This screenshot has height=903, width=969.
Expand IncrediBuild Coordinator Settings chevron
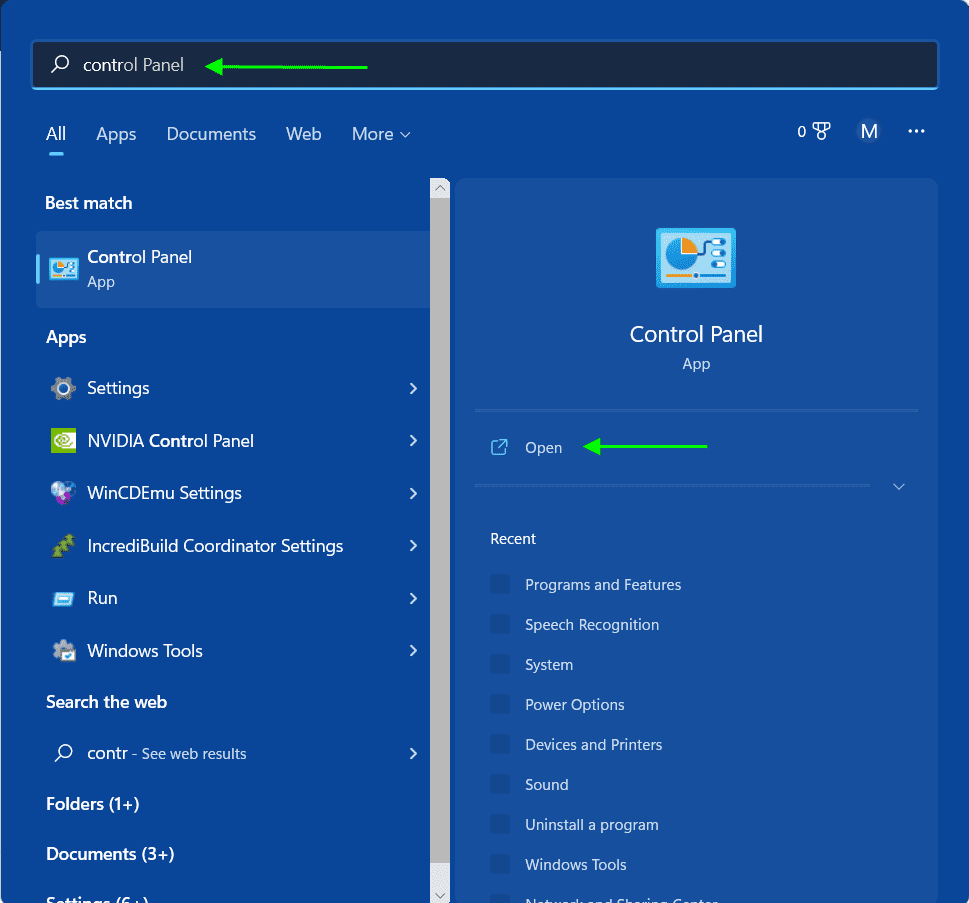pyautogui.click(x=413, y=546)
